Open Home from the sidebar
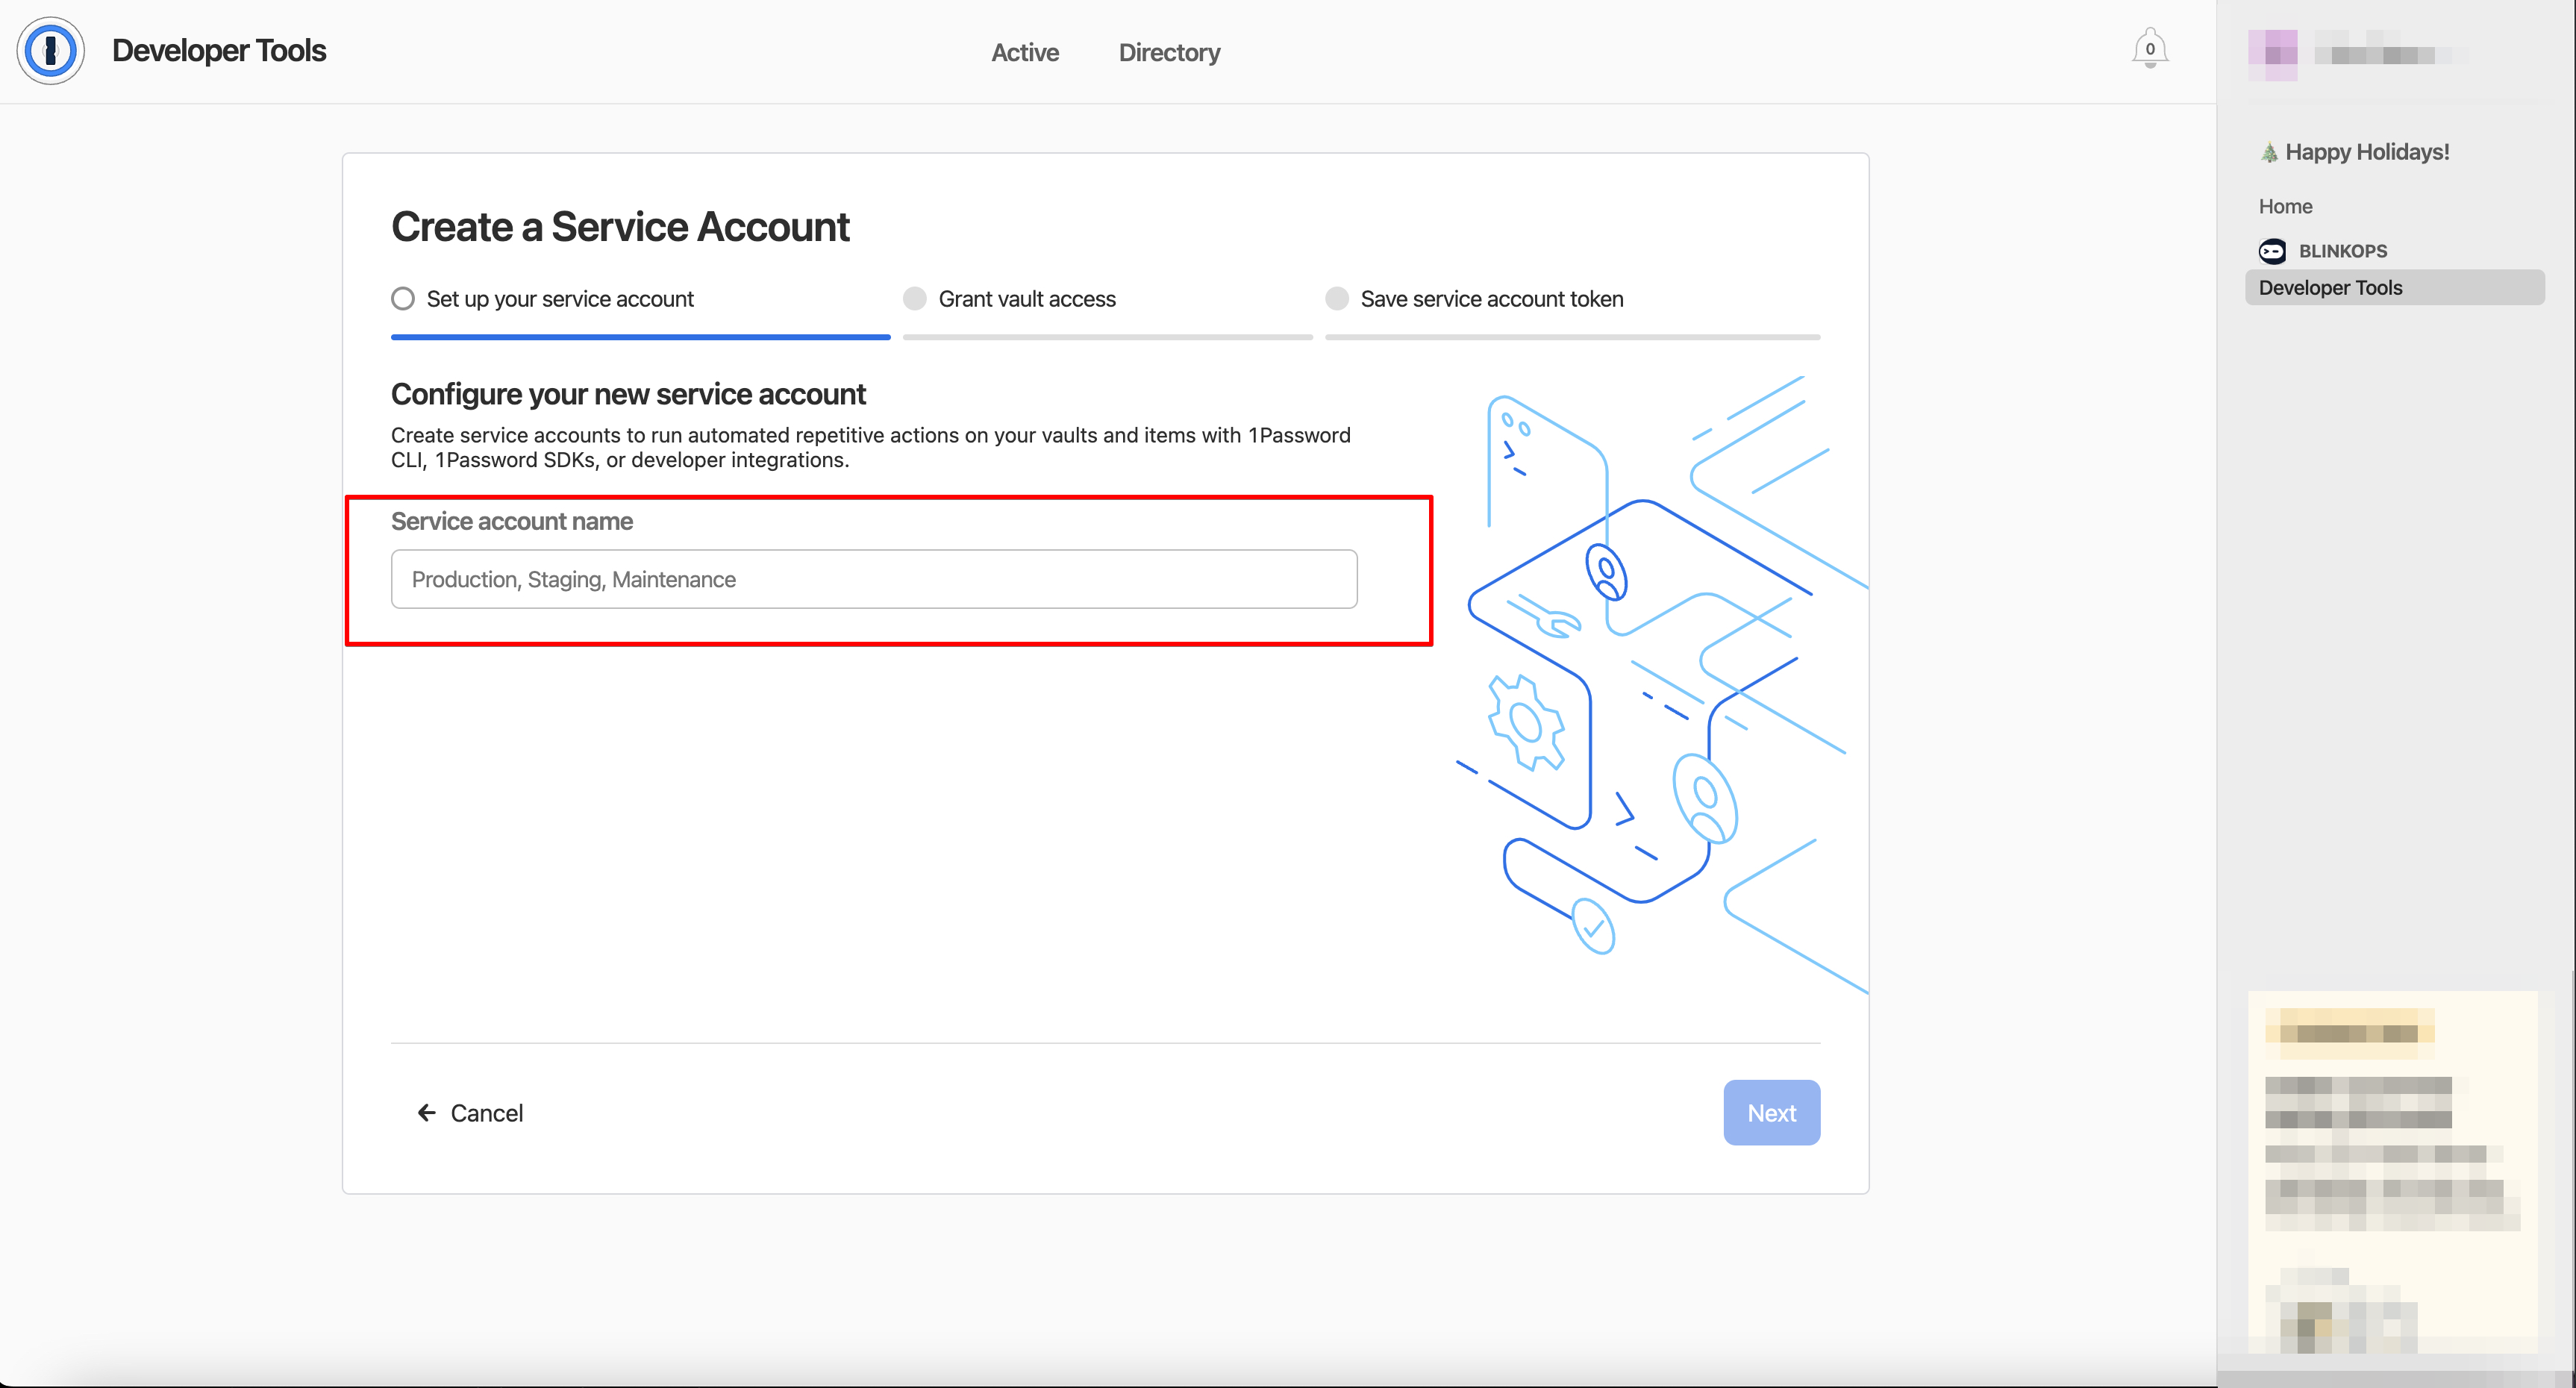The image size is (2576, 1388). pos(2286,206)
